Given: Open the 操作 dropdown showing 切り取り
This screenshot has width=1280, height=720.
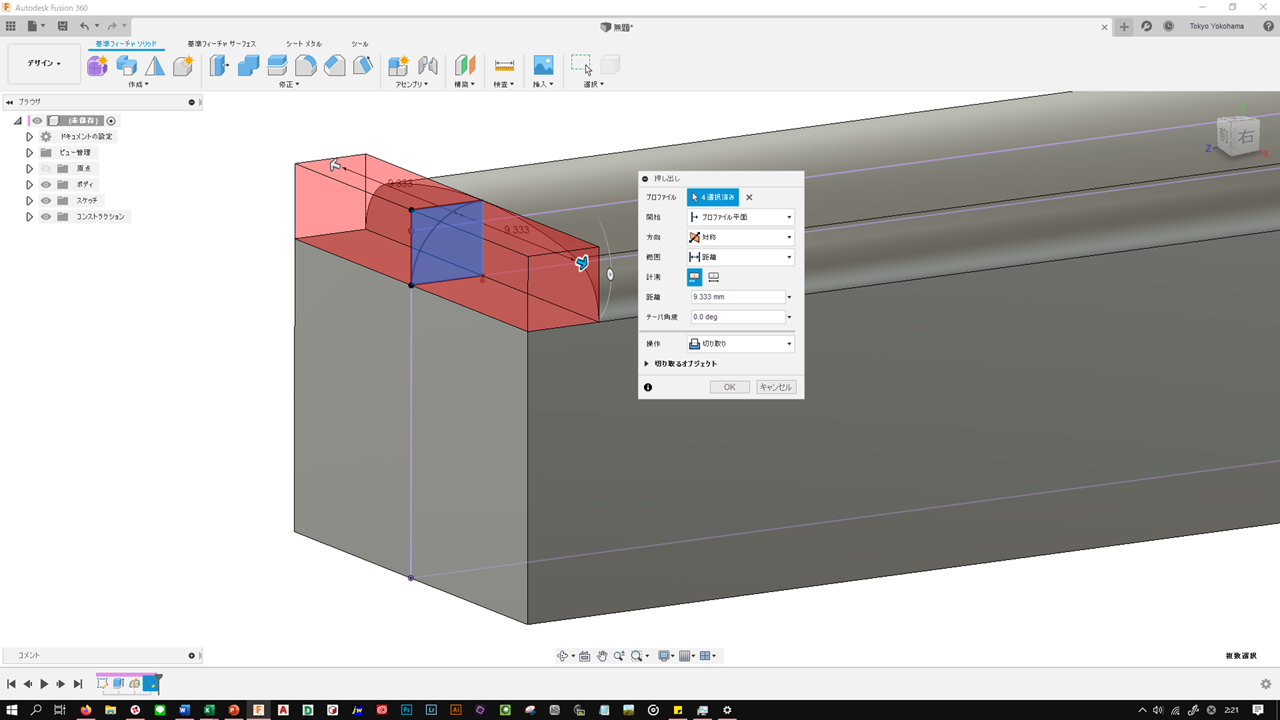Looking at the screenshot, I should point(740,344).
